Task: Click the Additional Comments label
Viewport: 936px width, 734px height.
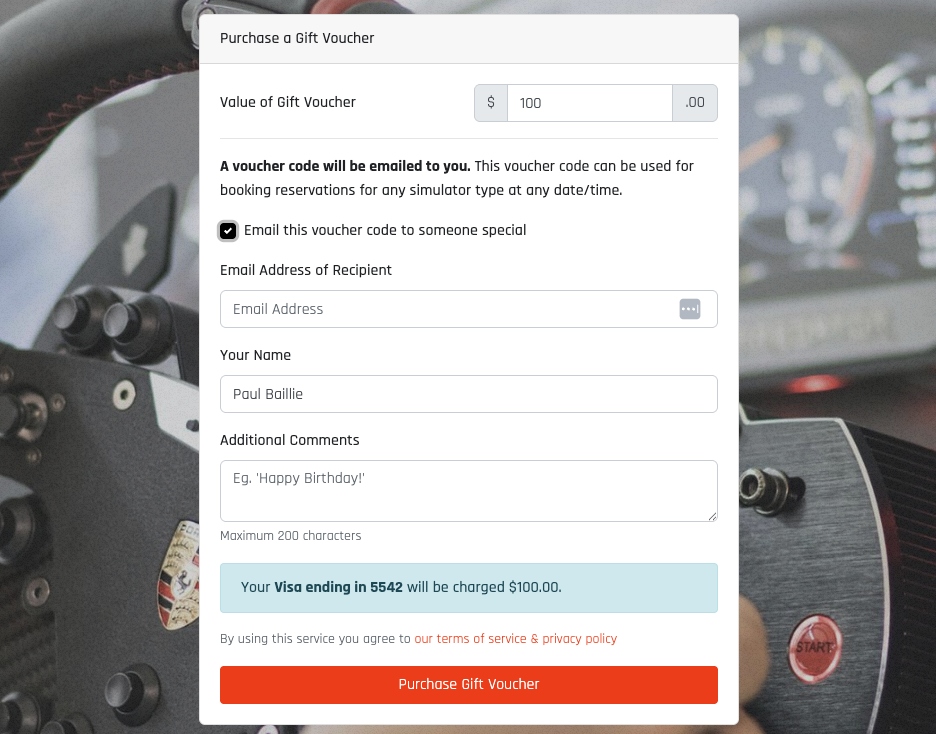Action: 290,440
